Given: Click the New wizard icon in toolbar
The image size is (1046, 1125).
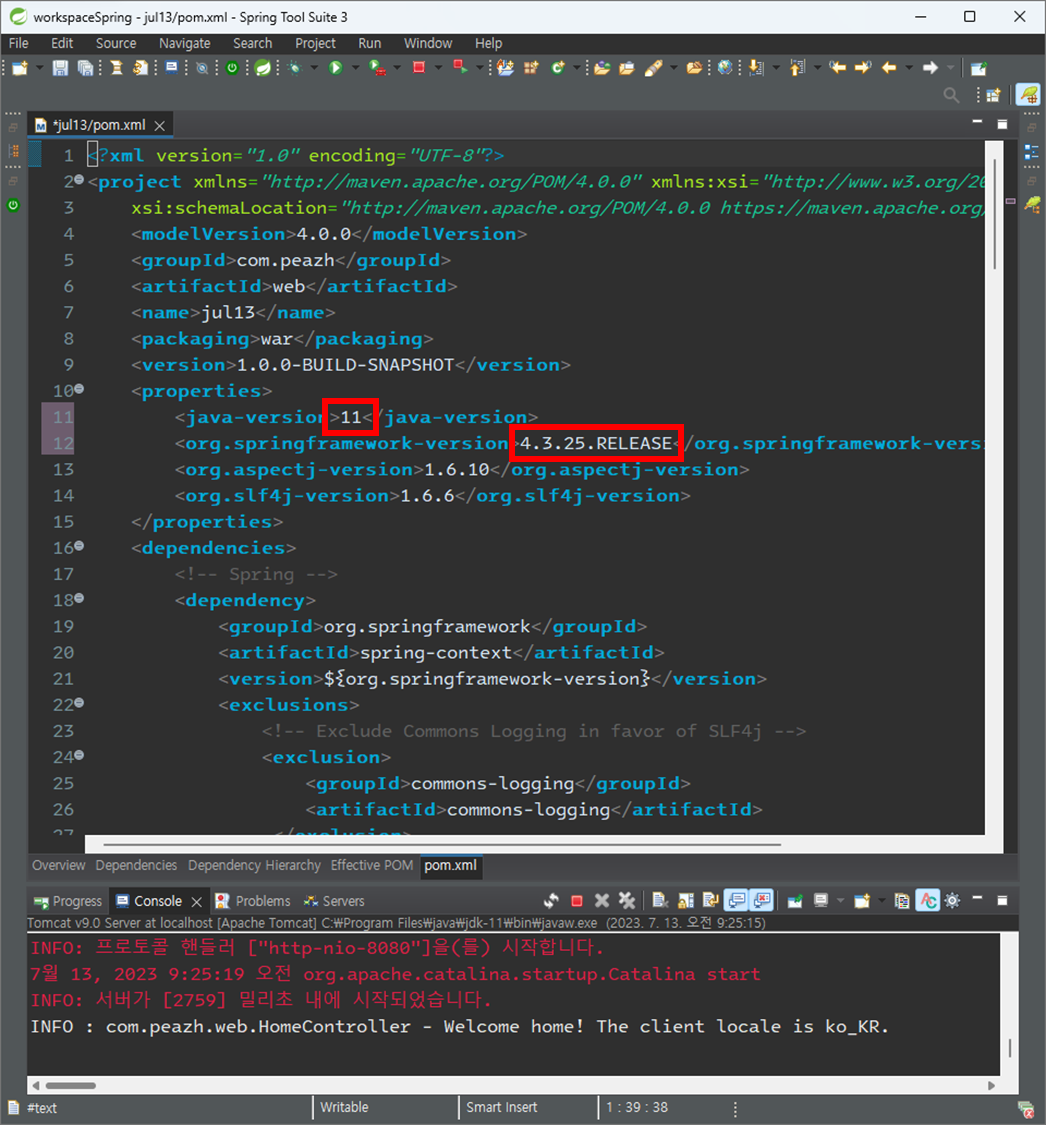Looking at the screenshot, I should [19, 68].
